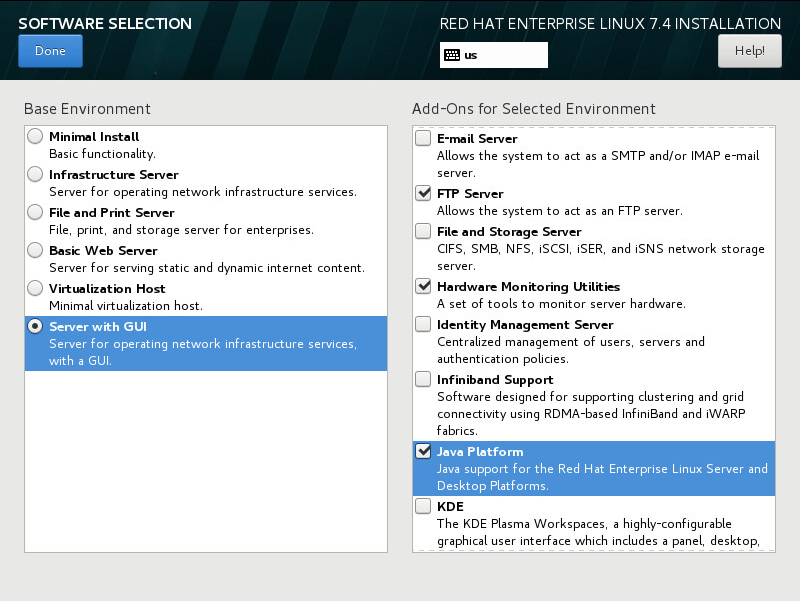Choose Infrastructure Server base environment

[x=35, y=174]
